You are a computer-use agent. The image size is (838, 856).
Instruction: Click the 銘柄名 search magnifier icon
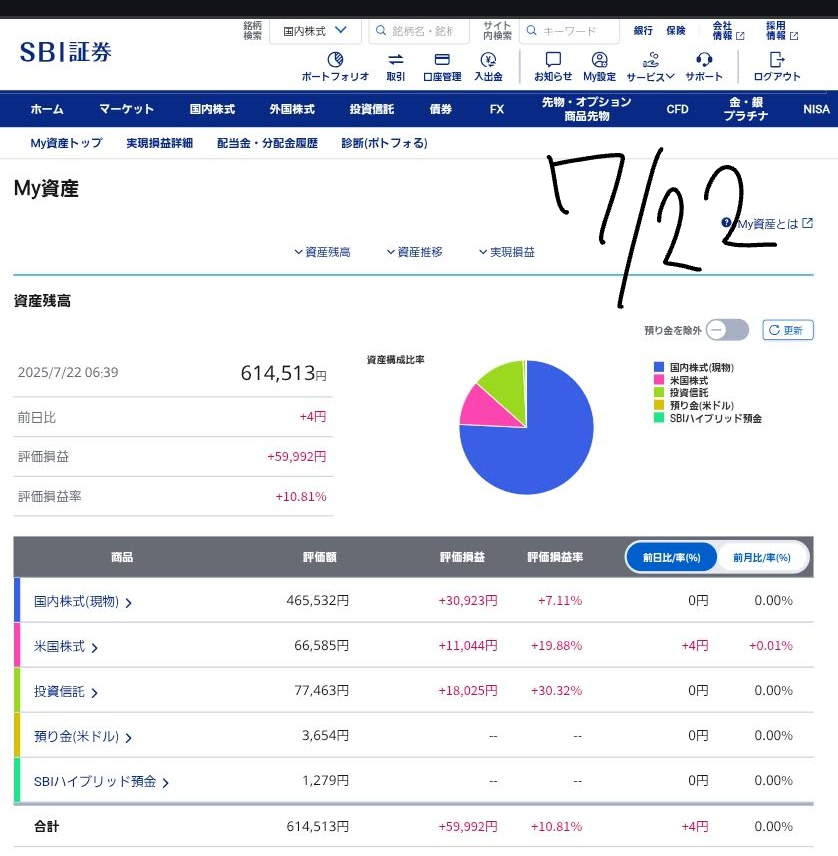381,31
